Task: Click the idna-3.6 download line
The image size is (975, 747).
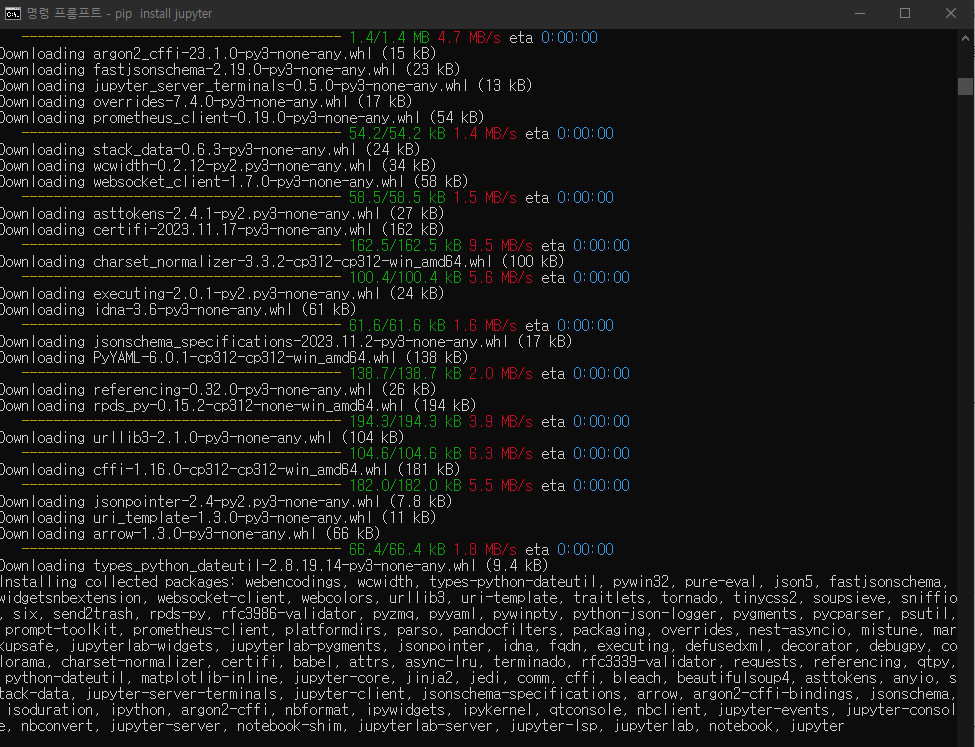Action: 178,310
